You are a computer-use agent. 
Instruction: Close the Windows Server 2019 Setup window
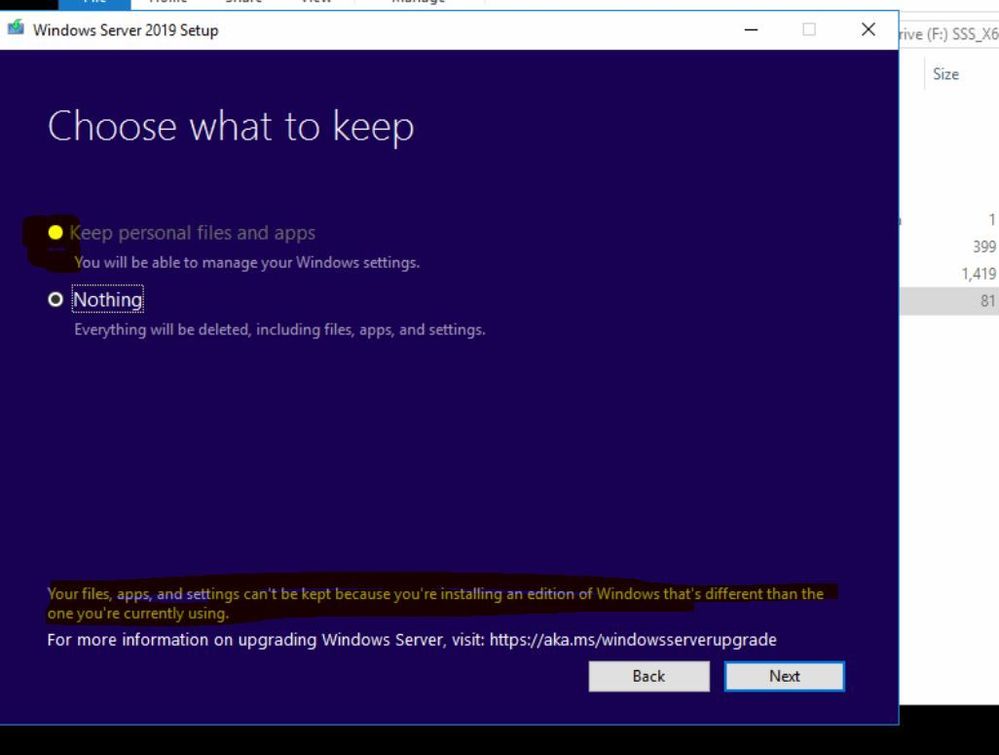[868, 29]
